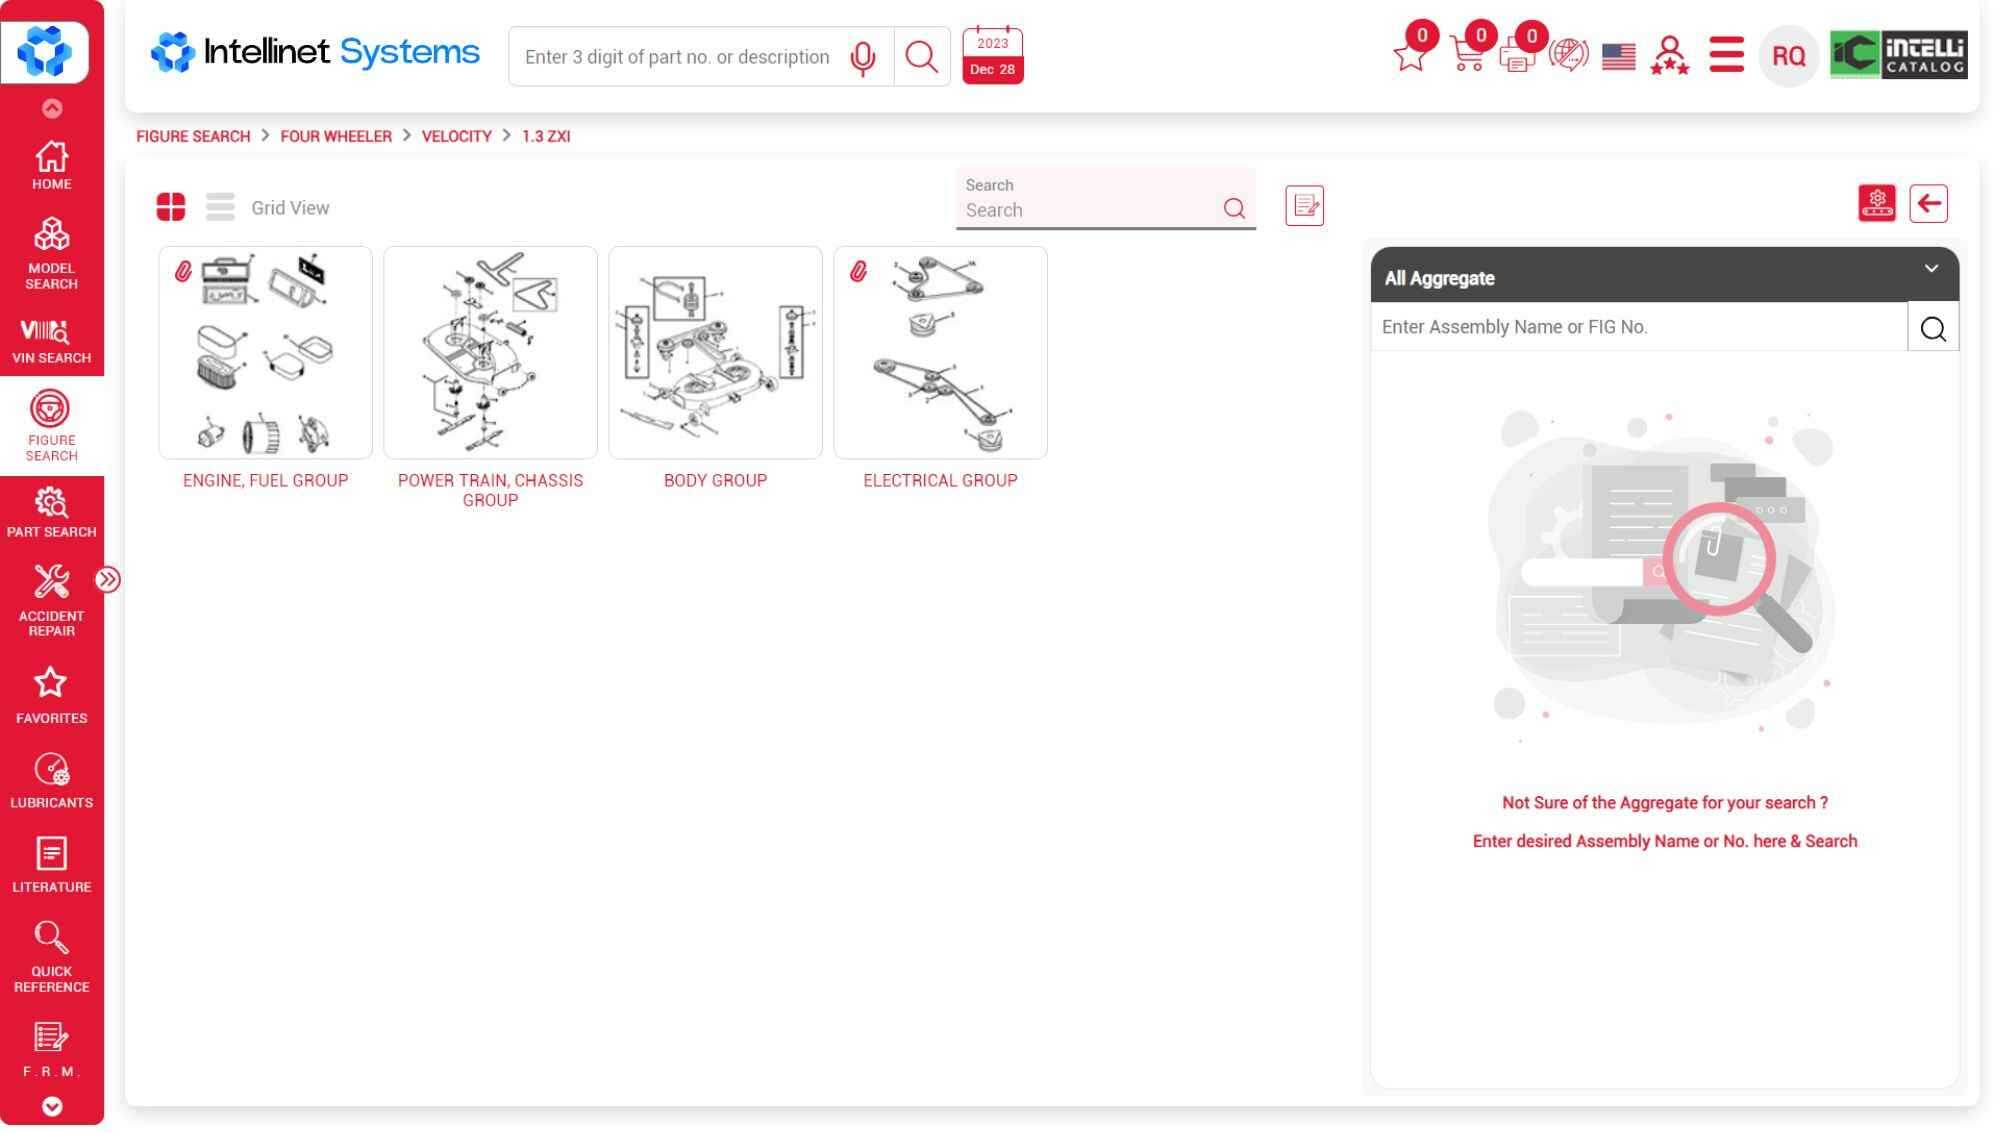The image size is (2000, 1133).
Task: Switch to grid view layout
Action: (171, 208)
